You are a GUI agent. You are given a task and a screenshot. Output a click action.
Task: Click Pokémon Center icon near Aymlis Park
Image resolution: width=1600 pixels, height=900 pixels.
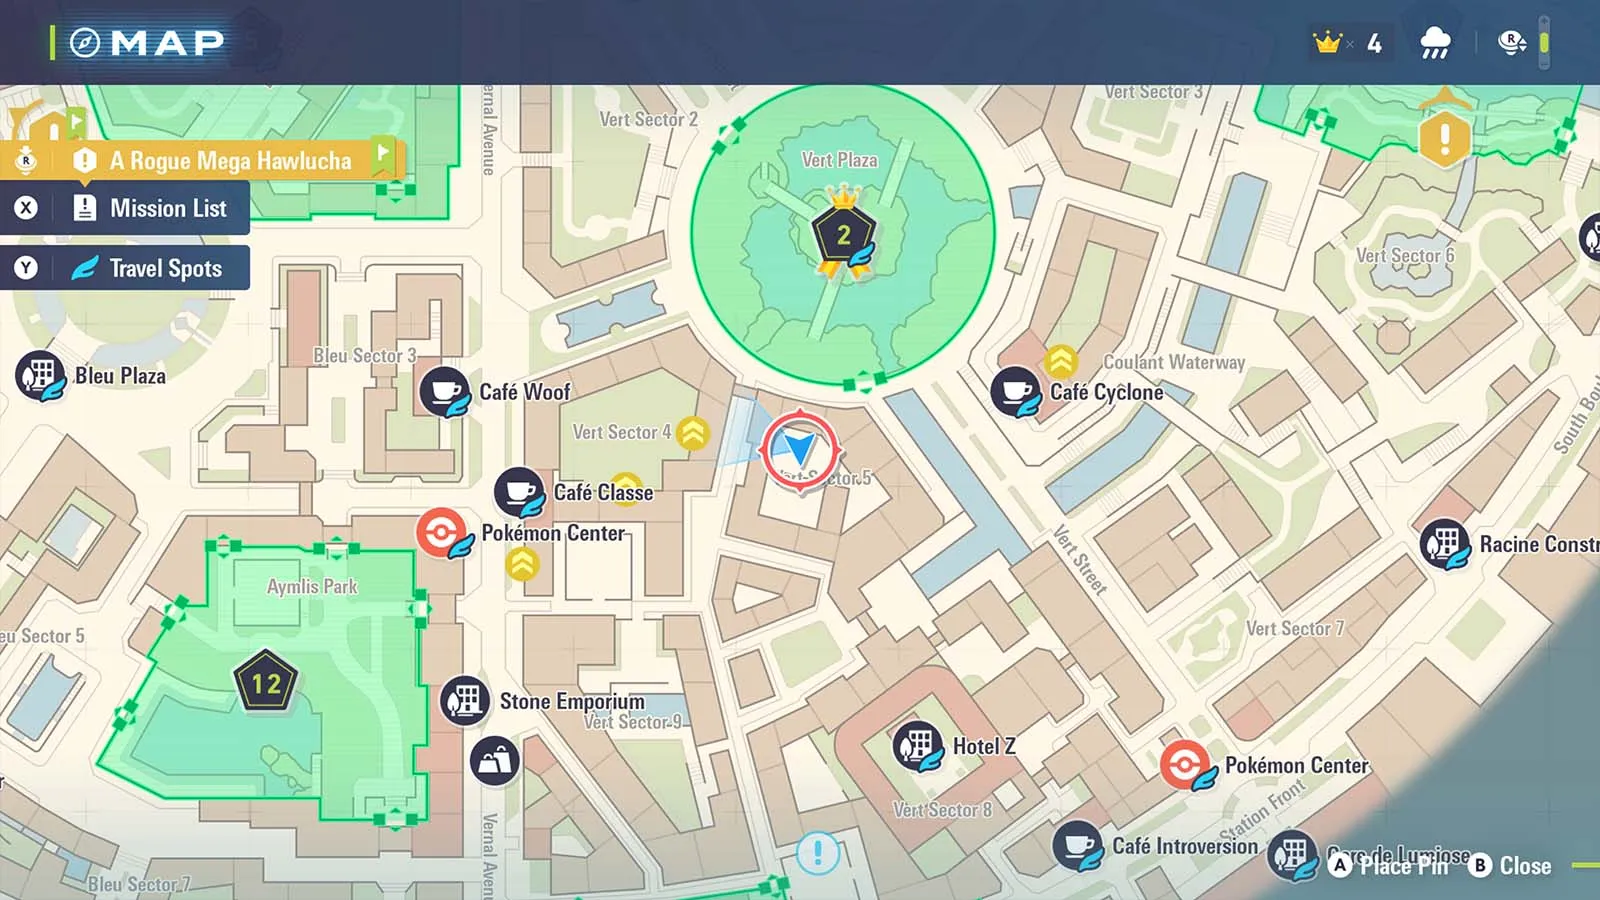coord(442,532)
